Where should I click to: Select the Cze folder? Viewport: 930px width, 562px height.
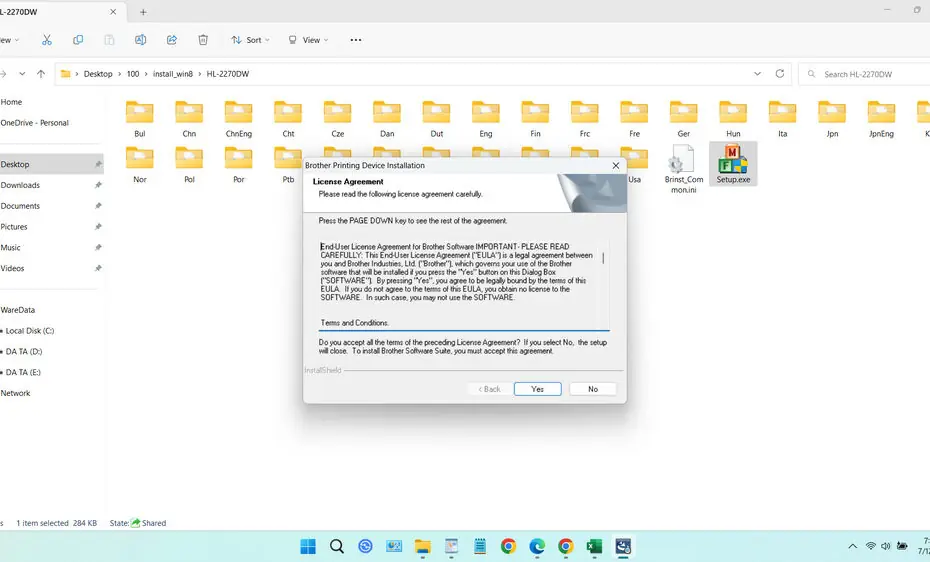click(x=337, y=119)
